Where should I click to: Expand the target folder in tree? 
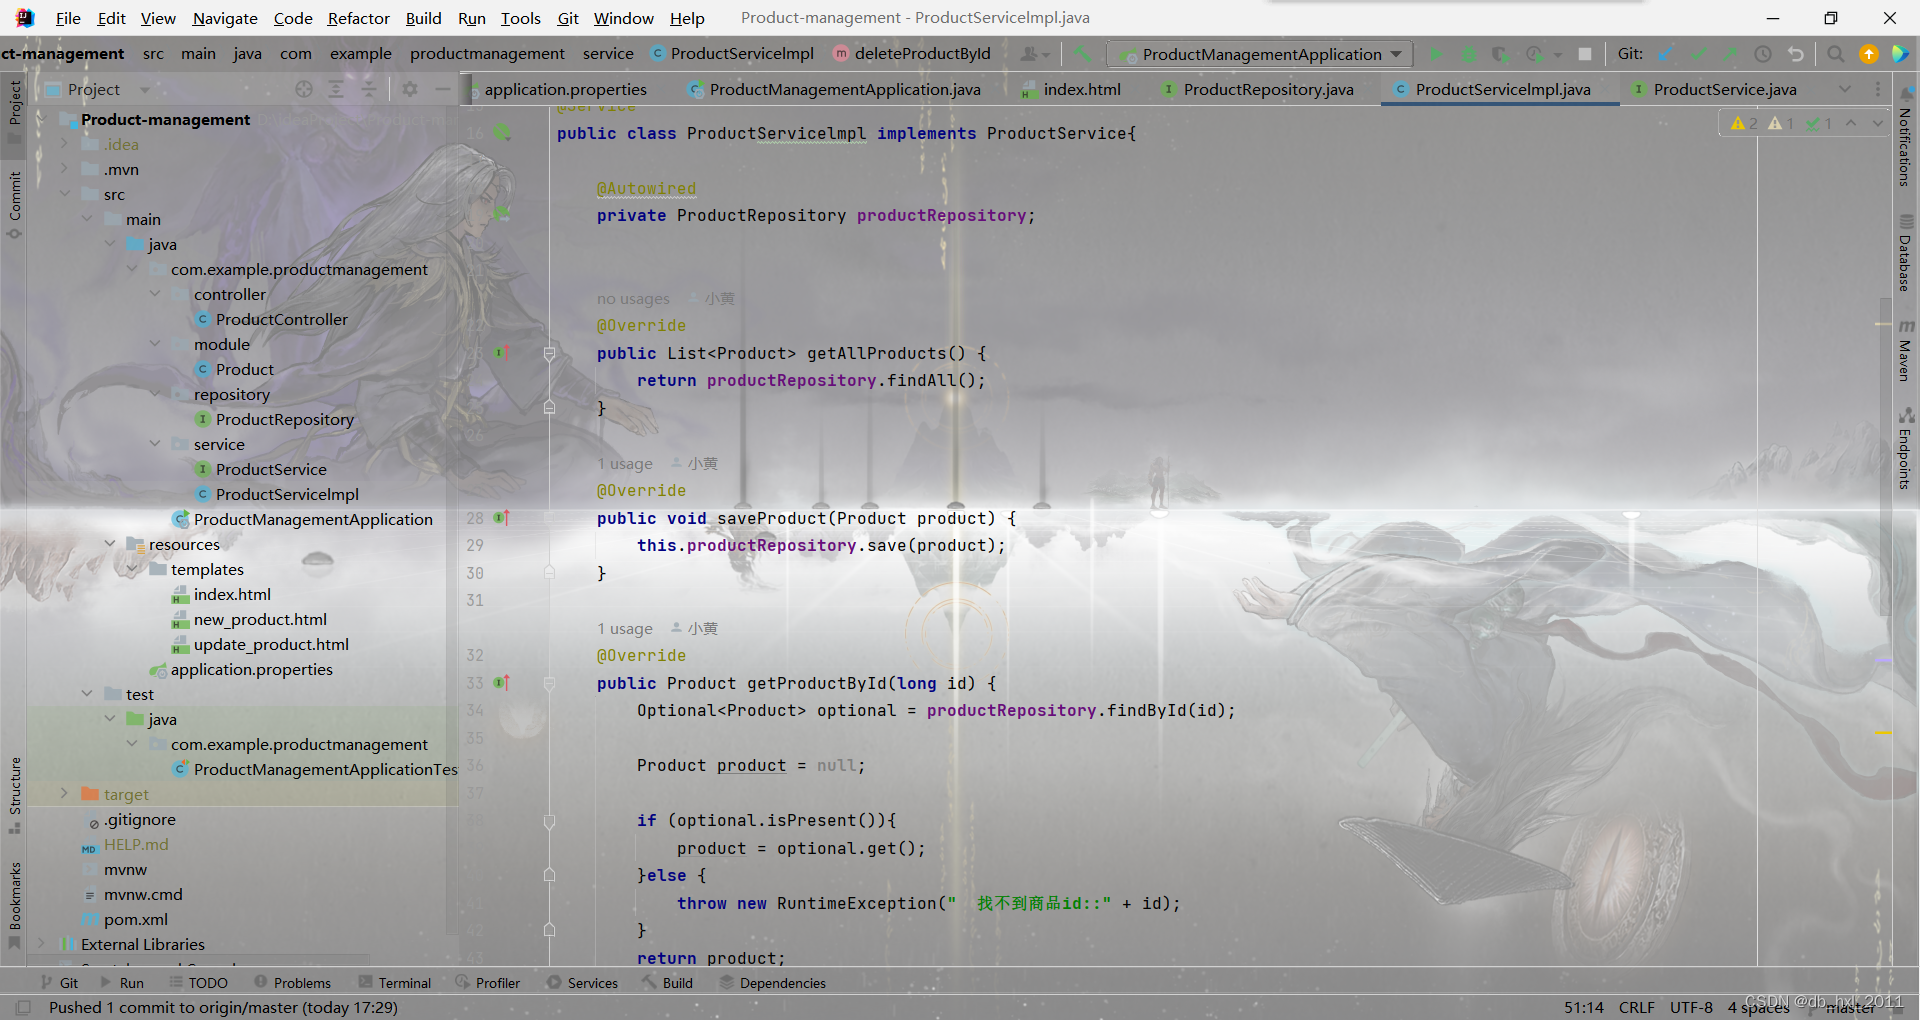coord(65,794)
